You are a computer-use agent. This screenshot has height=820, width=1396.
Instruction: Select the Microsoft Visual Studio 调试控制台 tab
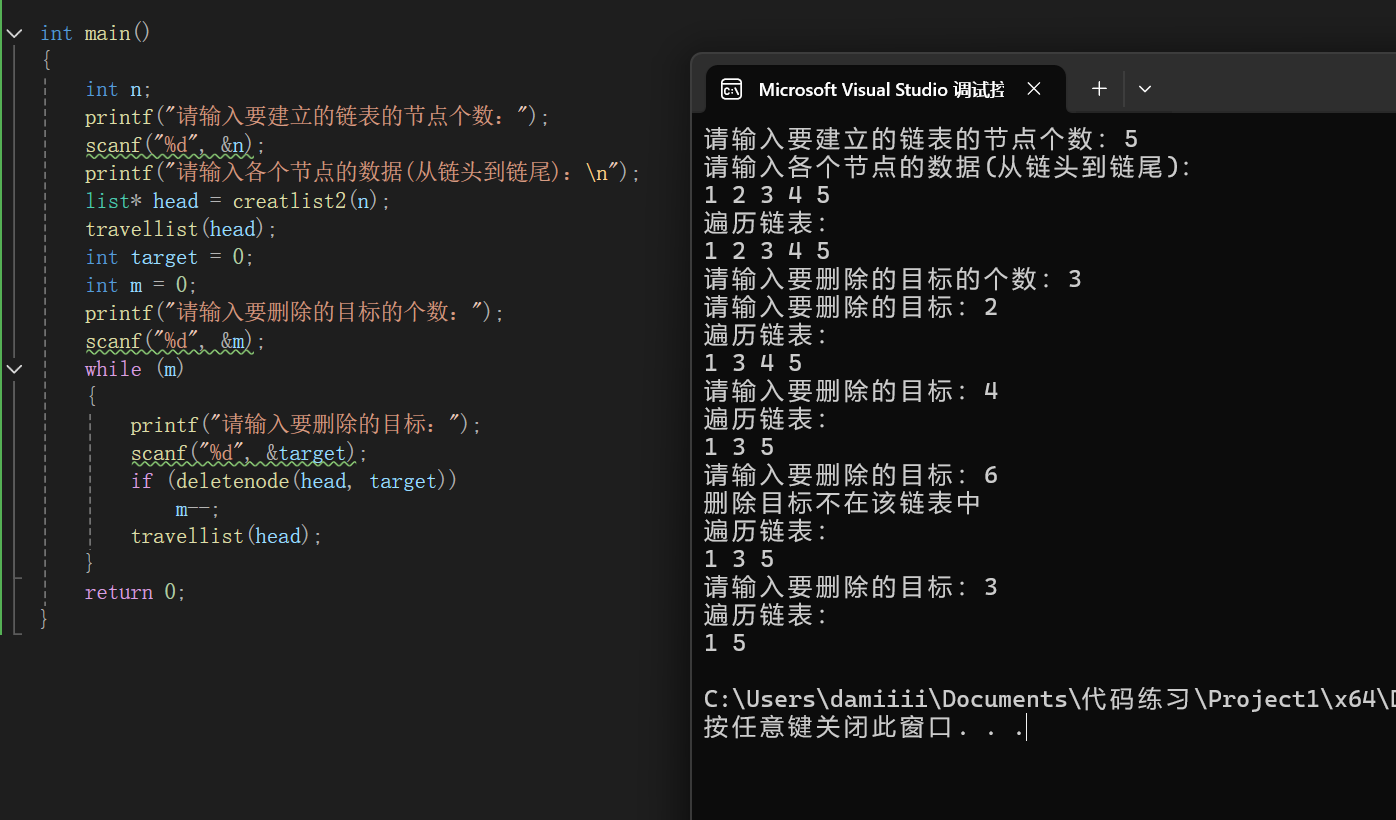tap(880, 89)
